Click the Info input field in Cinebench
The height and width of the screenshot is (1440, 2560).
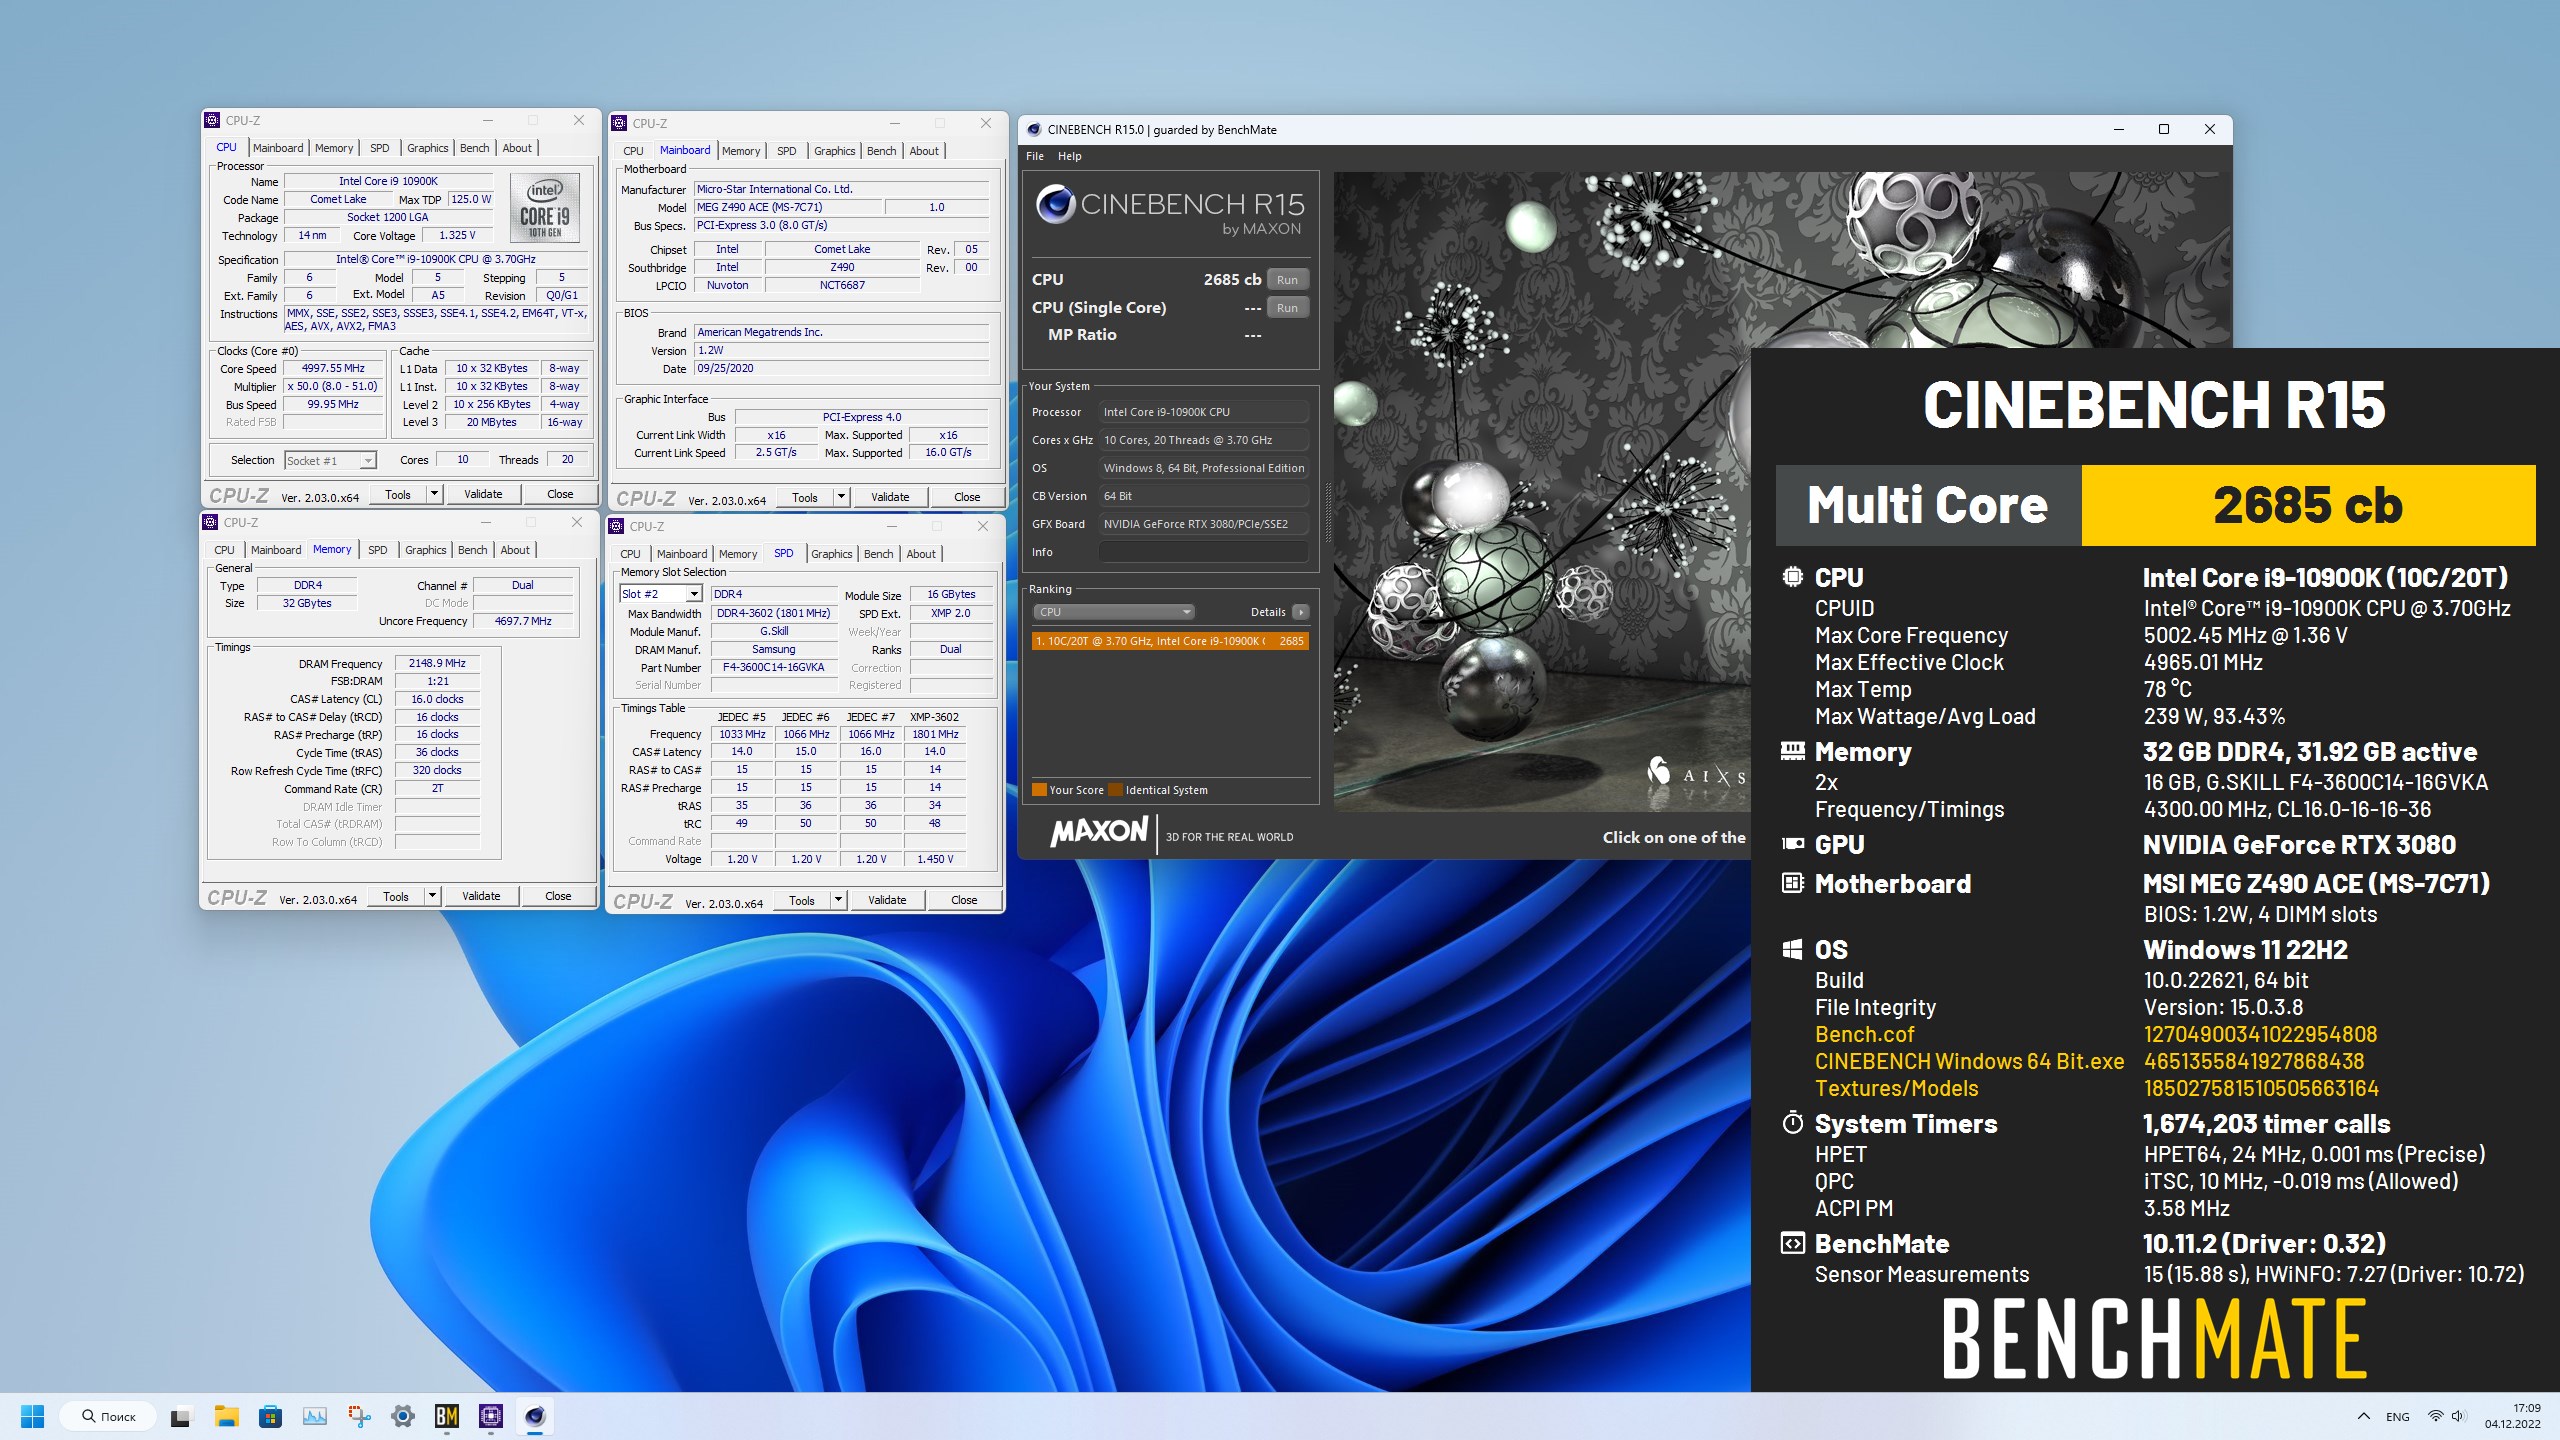point(1204,552)
